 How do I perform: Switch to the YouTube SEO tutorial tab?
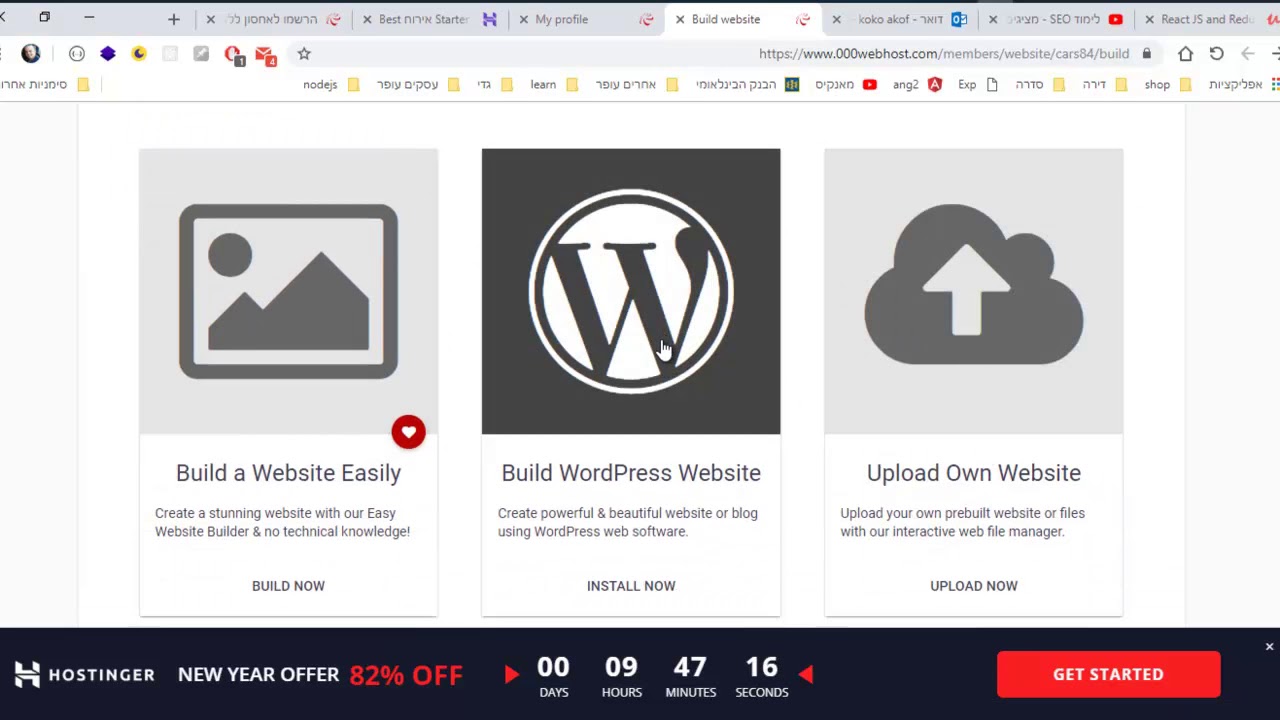pos(1055,19)
